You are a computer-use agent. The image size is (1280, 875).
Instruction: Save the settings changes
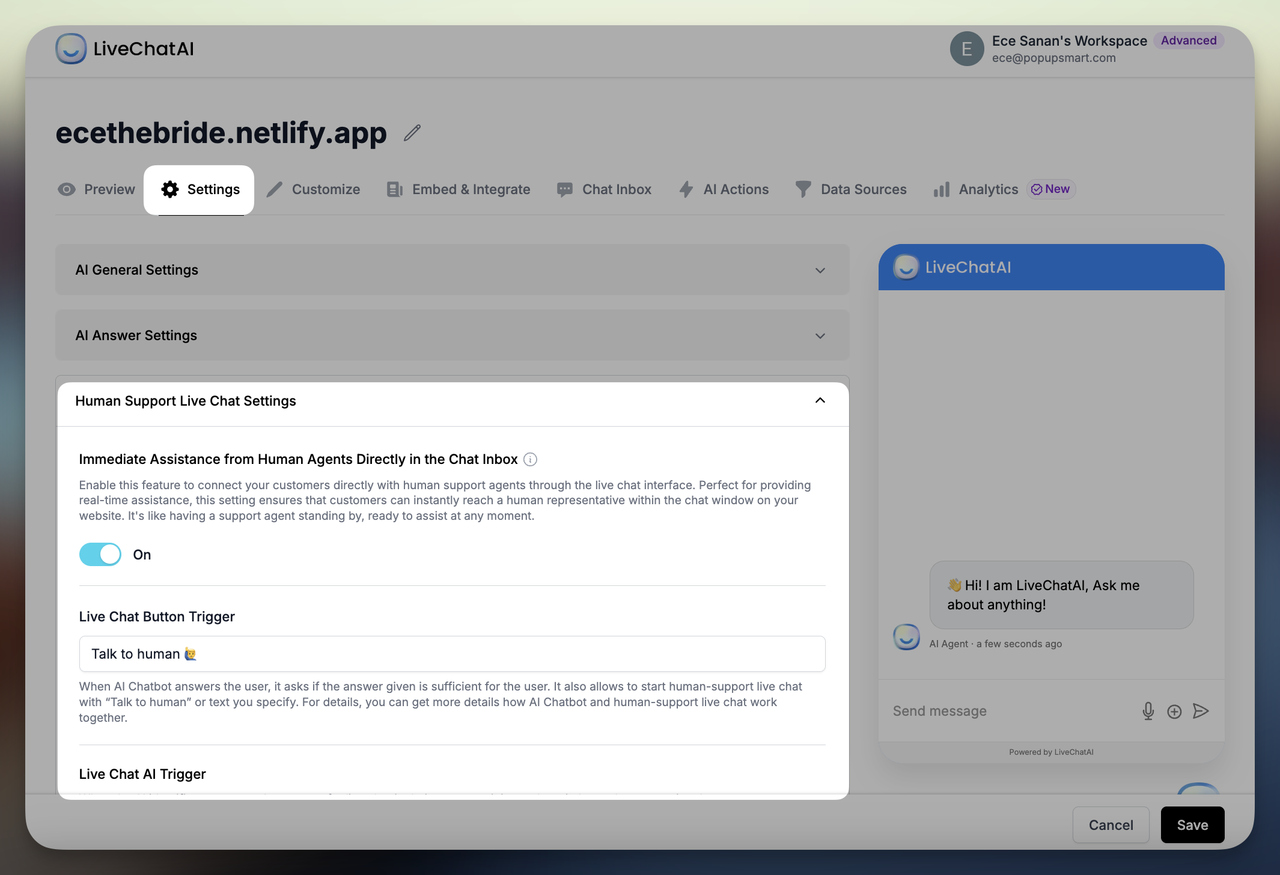coord(1192,825)
